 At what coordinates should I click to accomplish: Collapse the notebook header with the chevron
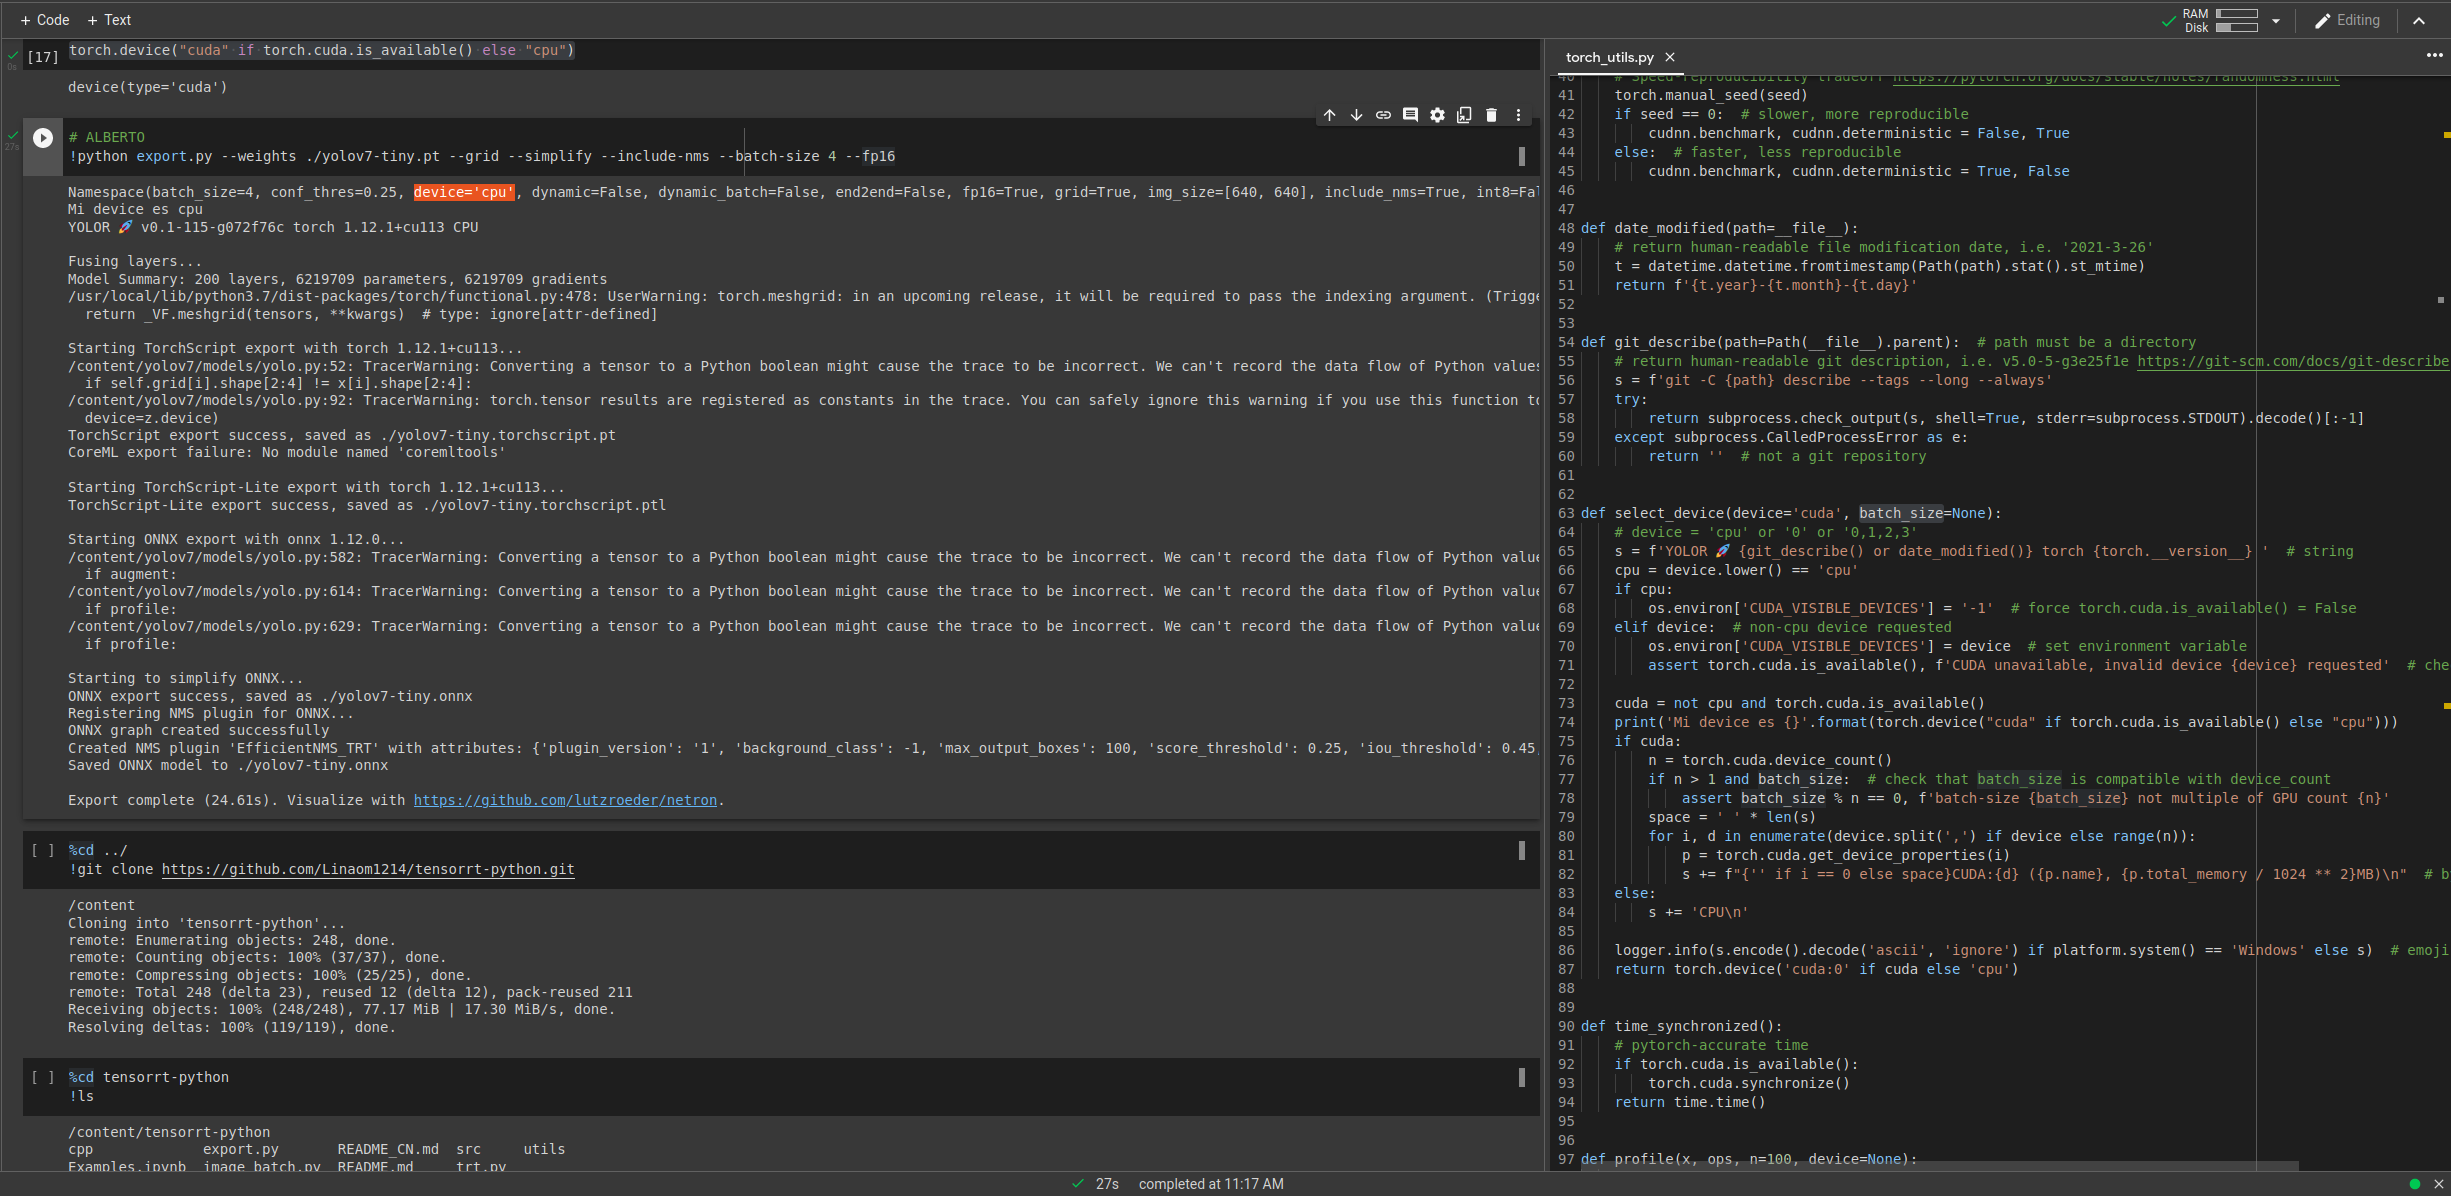pyautogui.click(x=2419, y=20)
